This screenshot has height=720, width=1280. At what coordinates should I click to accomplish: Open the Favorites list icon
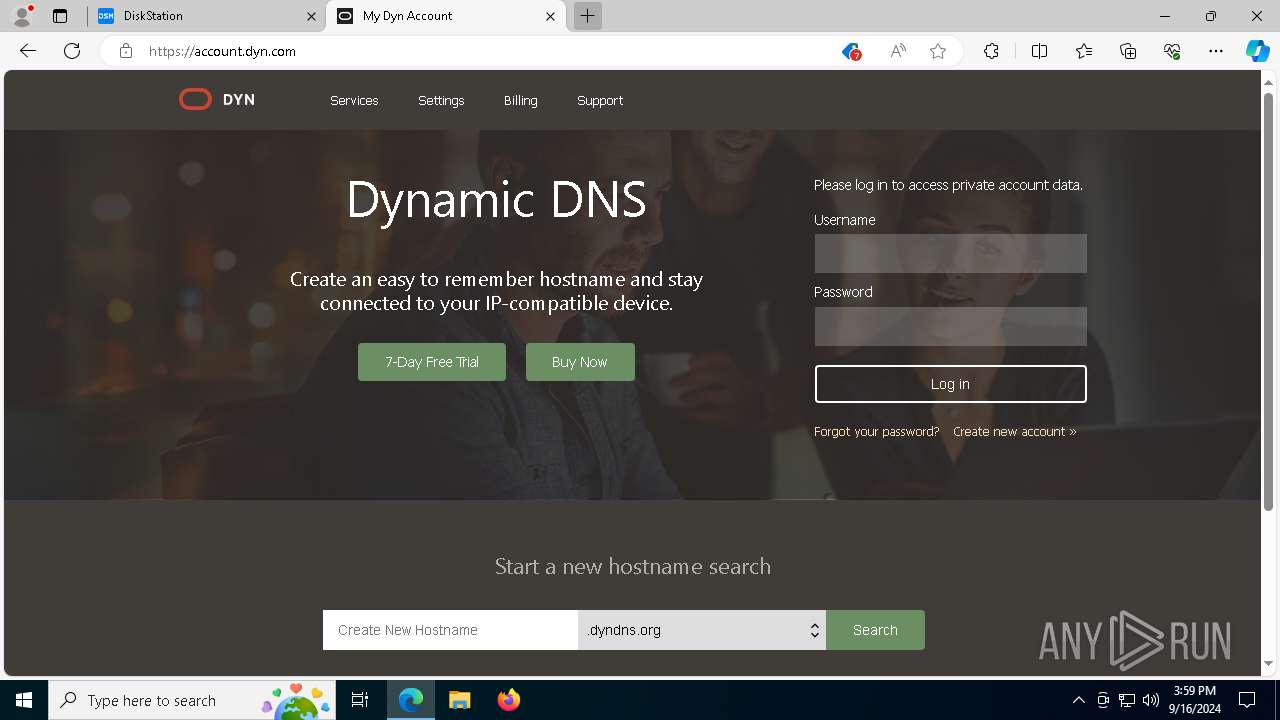pyautogui.click(x=1084, y=51)
